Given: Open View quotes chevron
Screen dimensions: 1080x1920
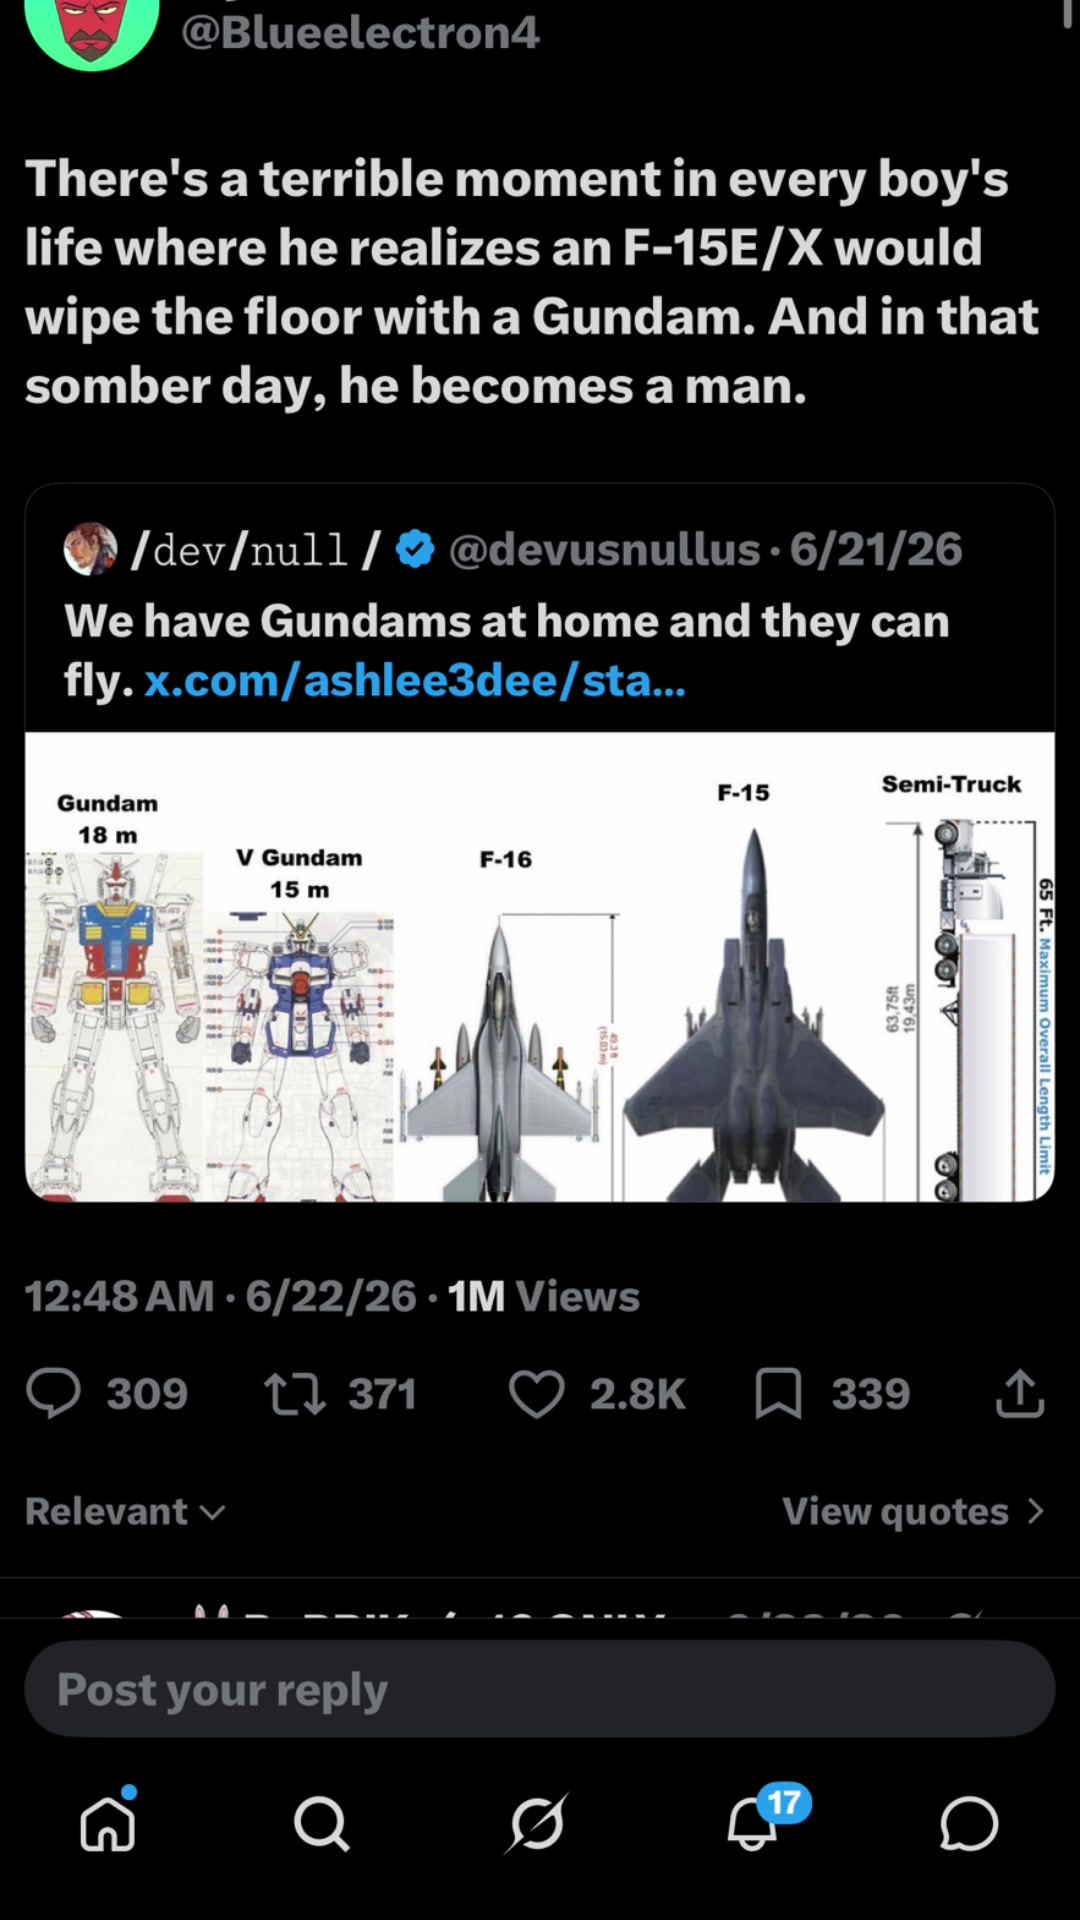Looking at the screenshot, I should pos(914,1511).
